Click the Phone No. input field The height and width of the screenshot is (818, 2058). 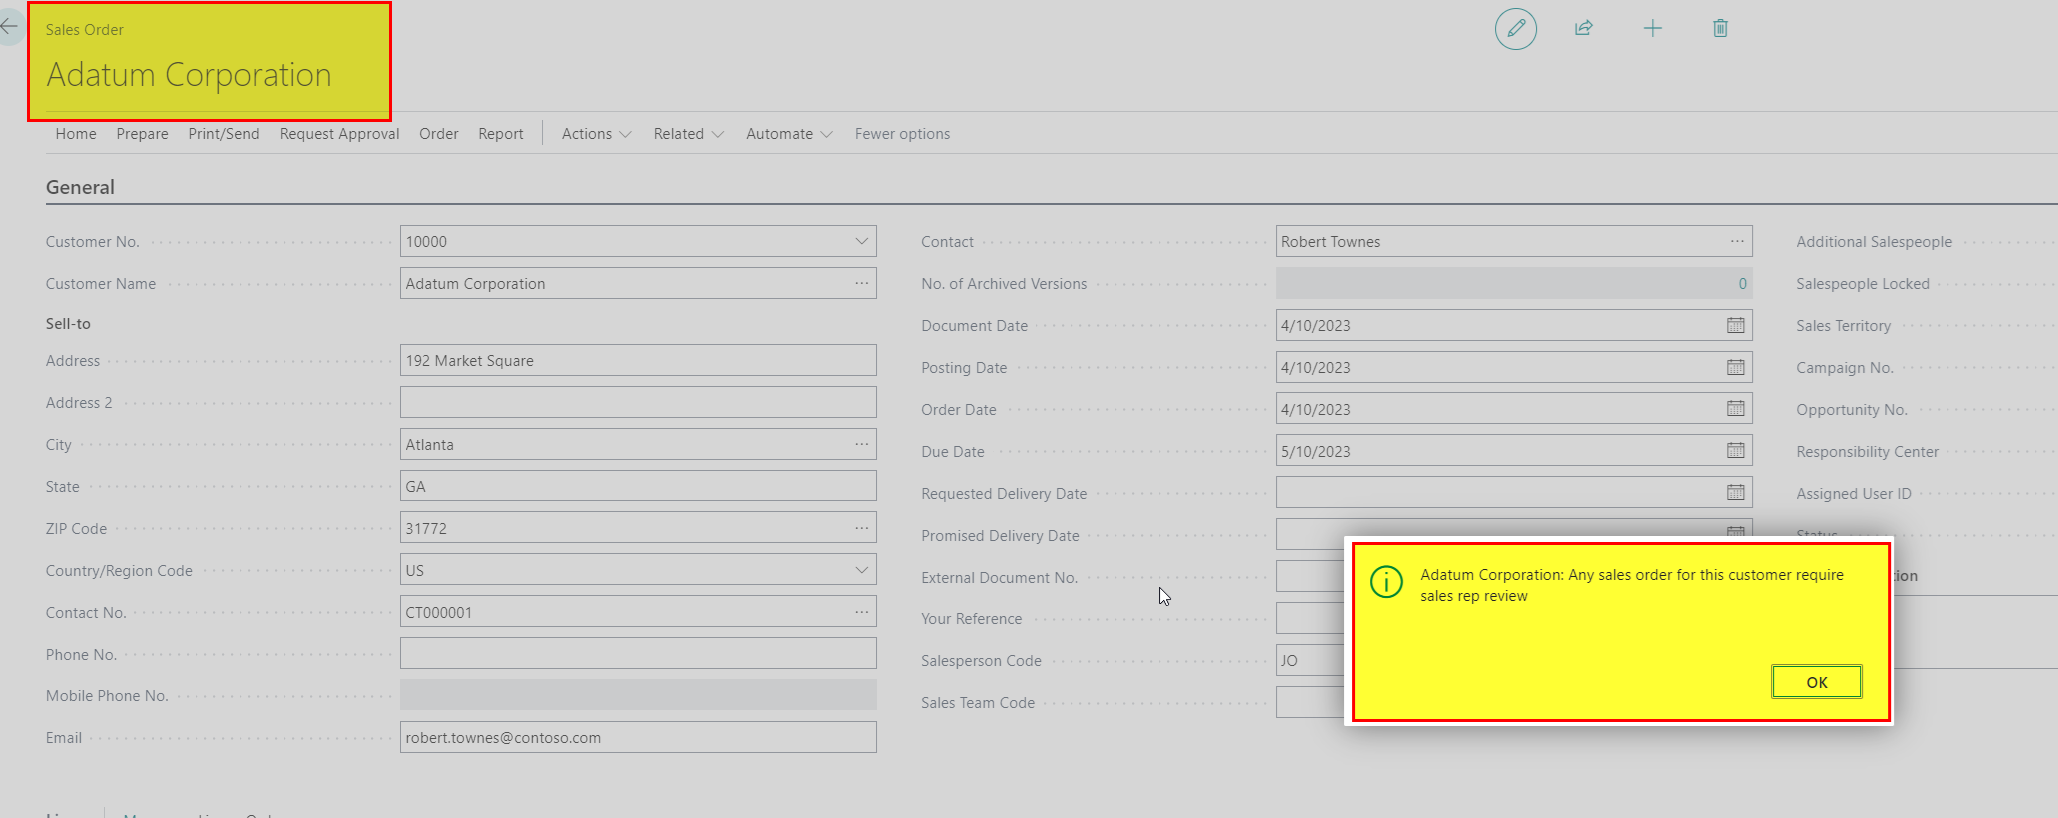pos(638,653)
